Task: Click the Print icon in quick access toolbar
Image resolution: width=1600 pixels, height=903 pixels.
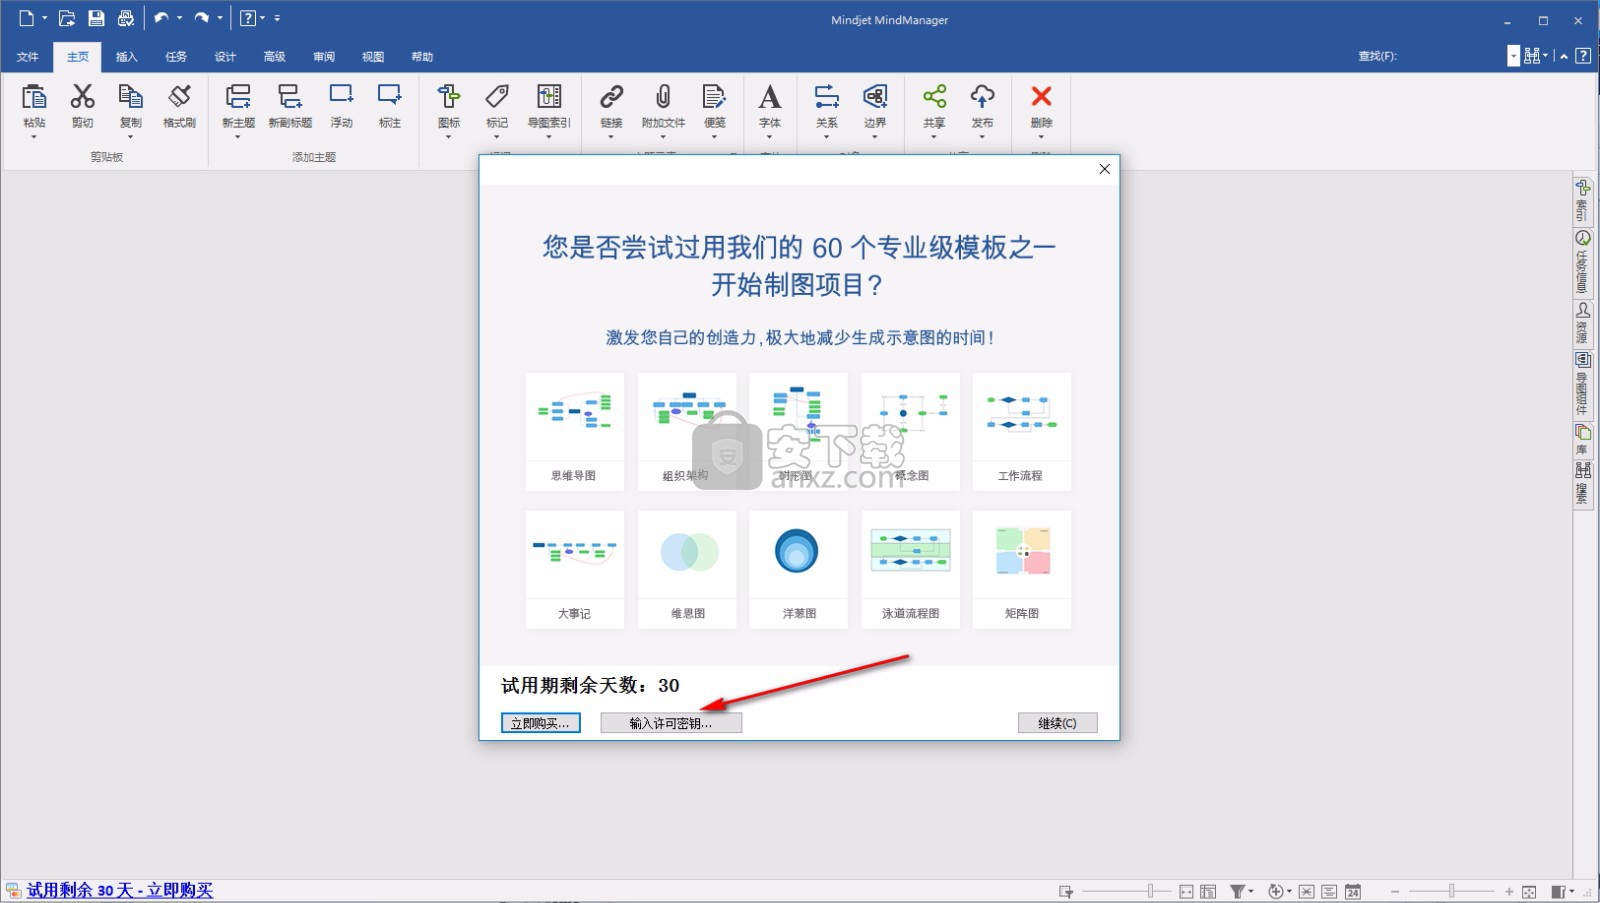Action: (126, 18)
